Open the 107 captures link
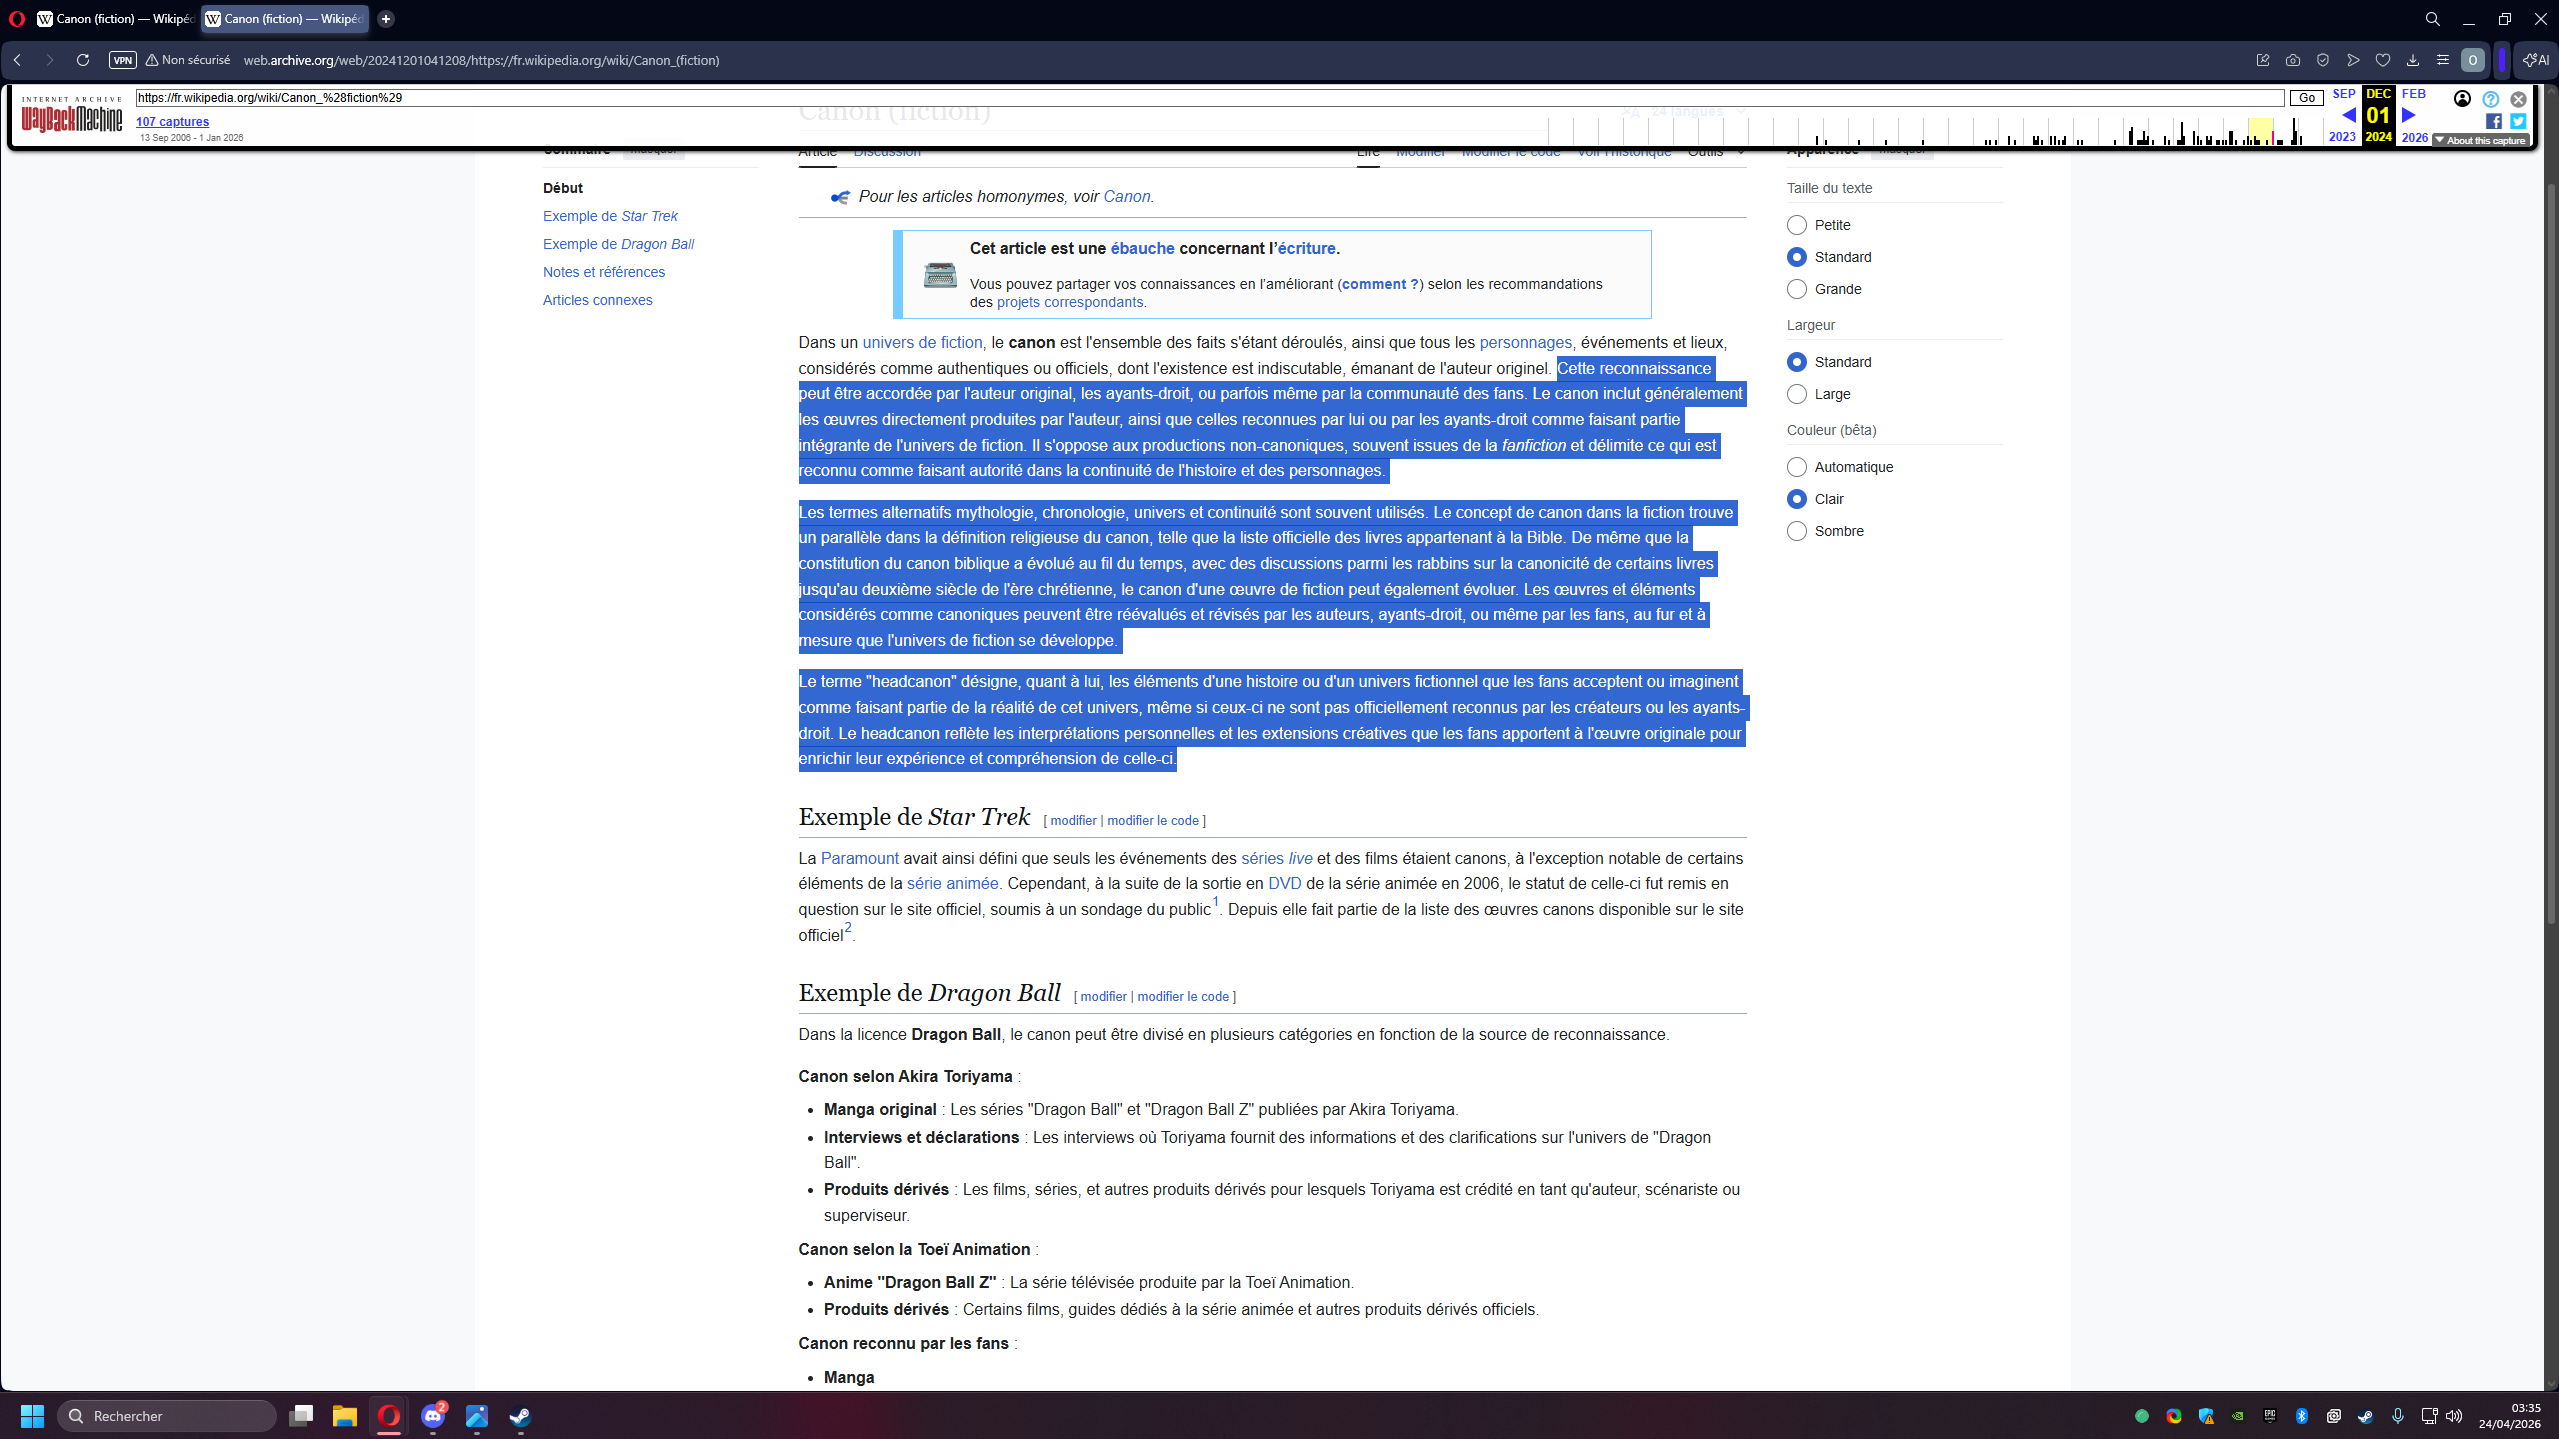The image size is (2559, 1439). tap(172, 122)
